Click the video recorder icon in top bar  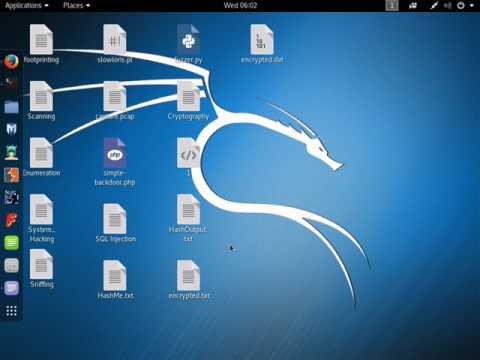pos(413,5)
